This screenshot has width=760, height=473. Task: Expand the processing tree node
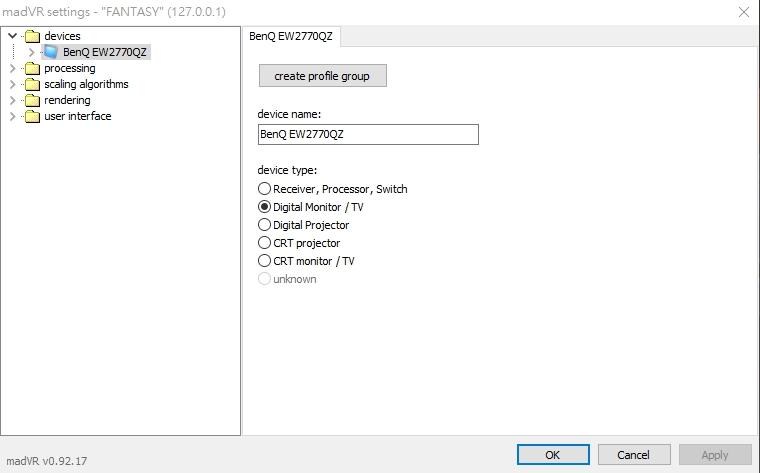click(x=12, y=68)
